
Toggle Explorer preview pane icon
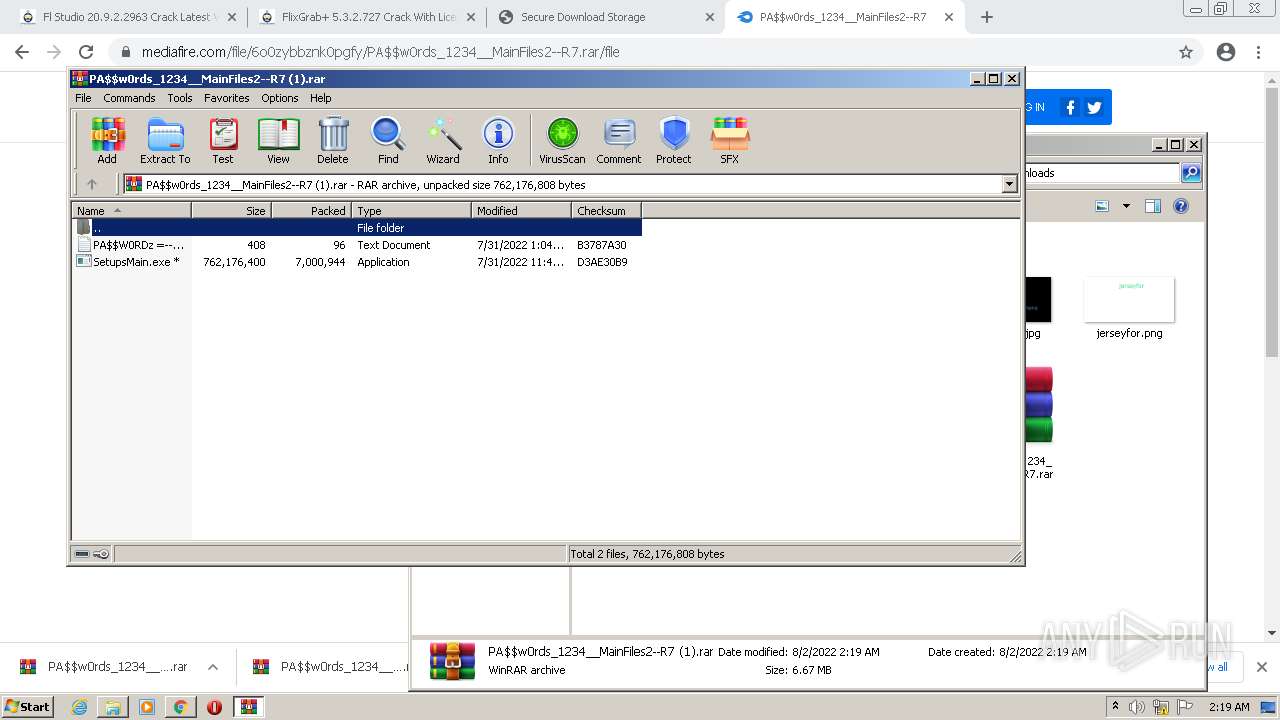tap(1153, 206)
